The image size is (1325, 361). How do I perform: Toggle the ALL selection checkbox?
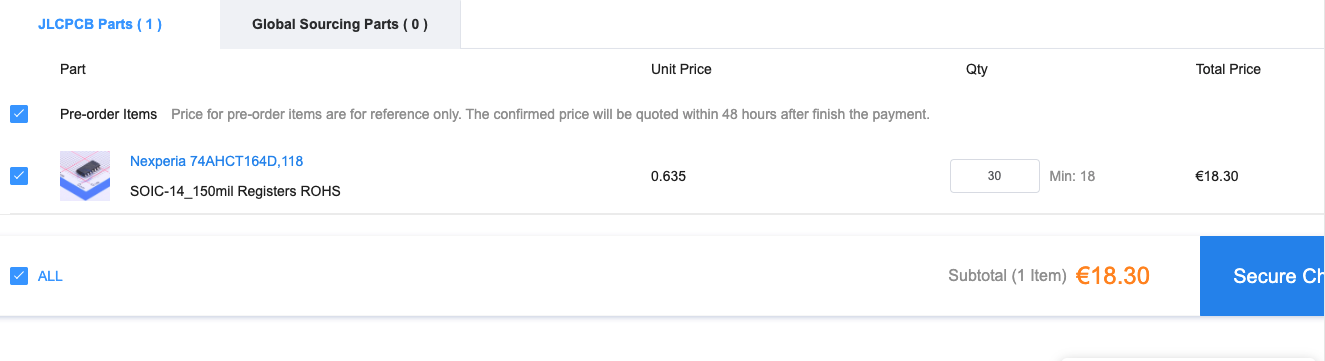point(19,276)
